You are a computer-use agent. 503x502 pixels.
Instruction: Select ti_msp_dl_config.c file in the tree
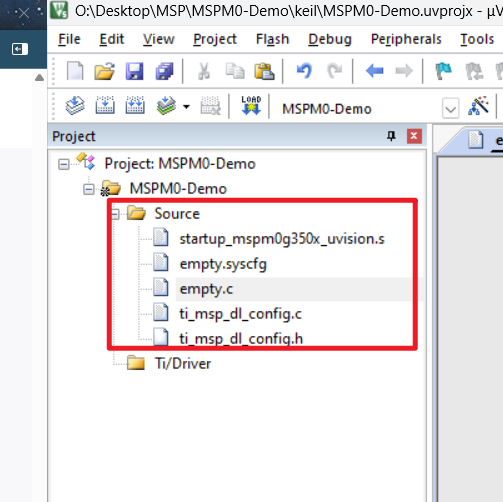pyautogui.click(x=241, y=314)
